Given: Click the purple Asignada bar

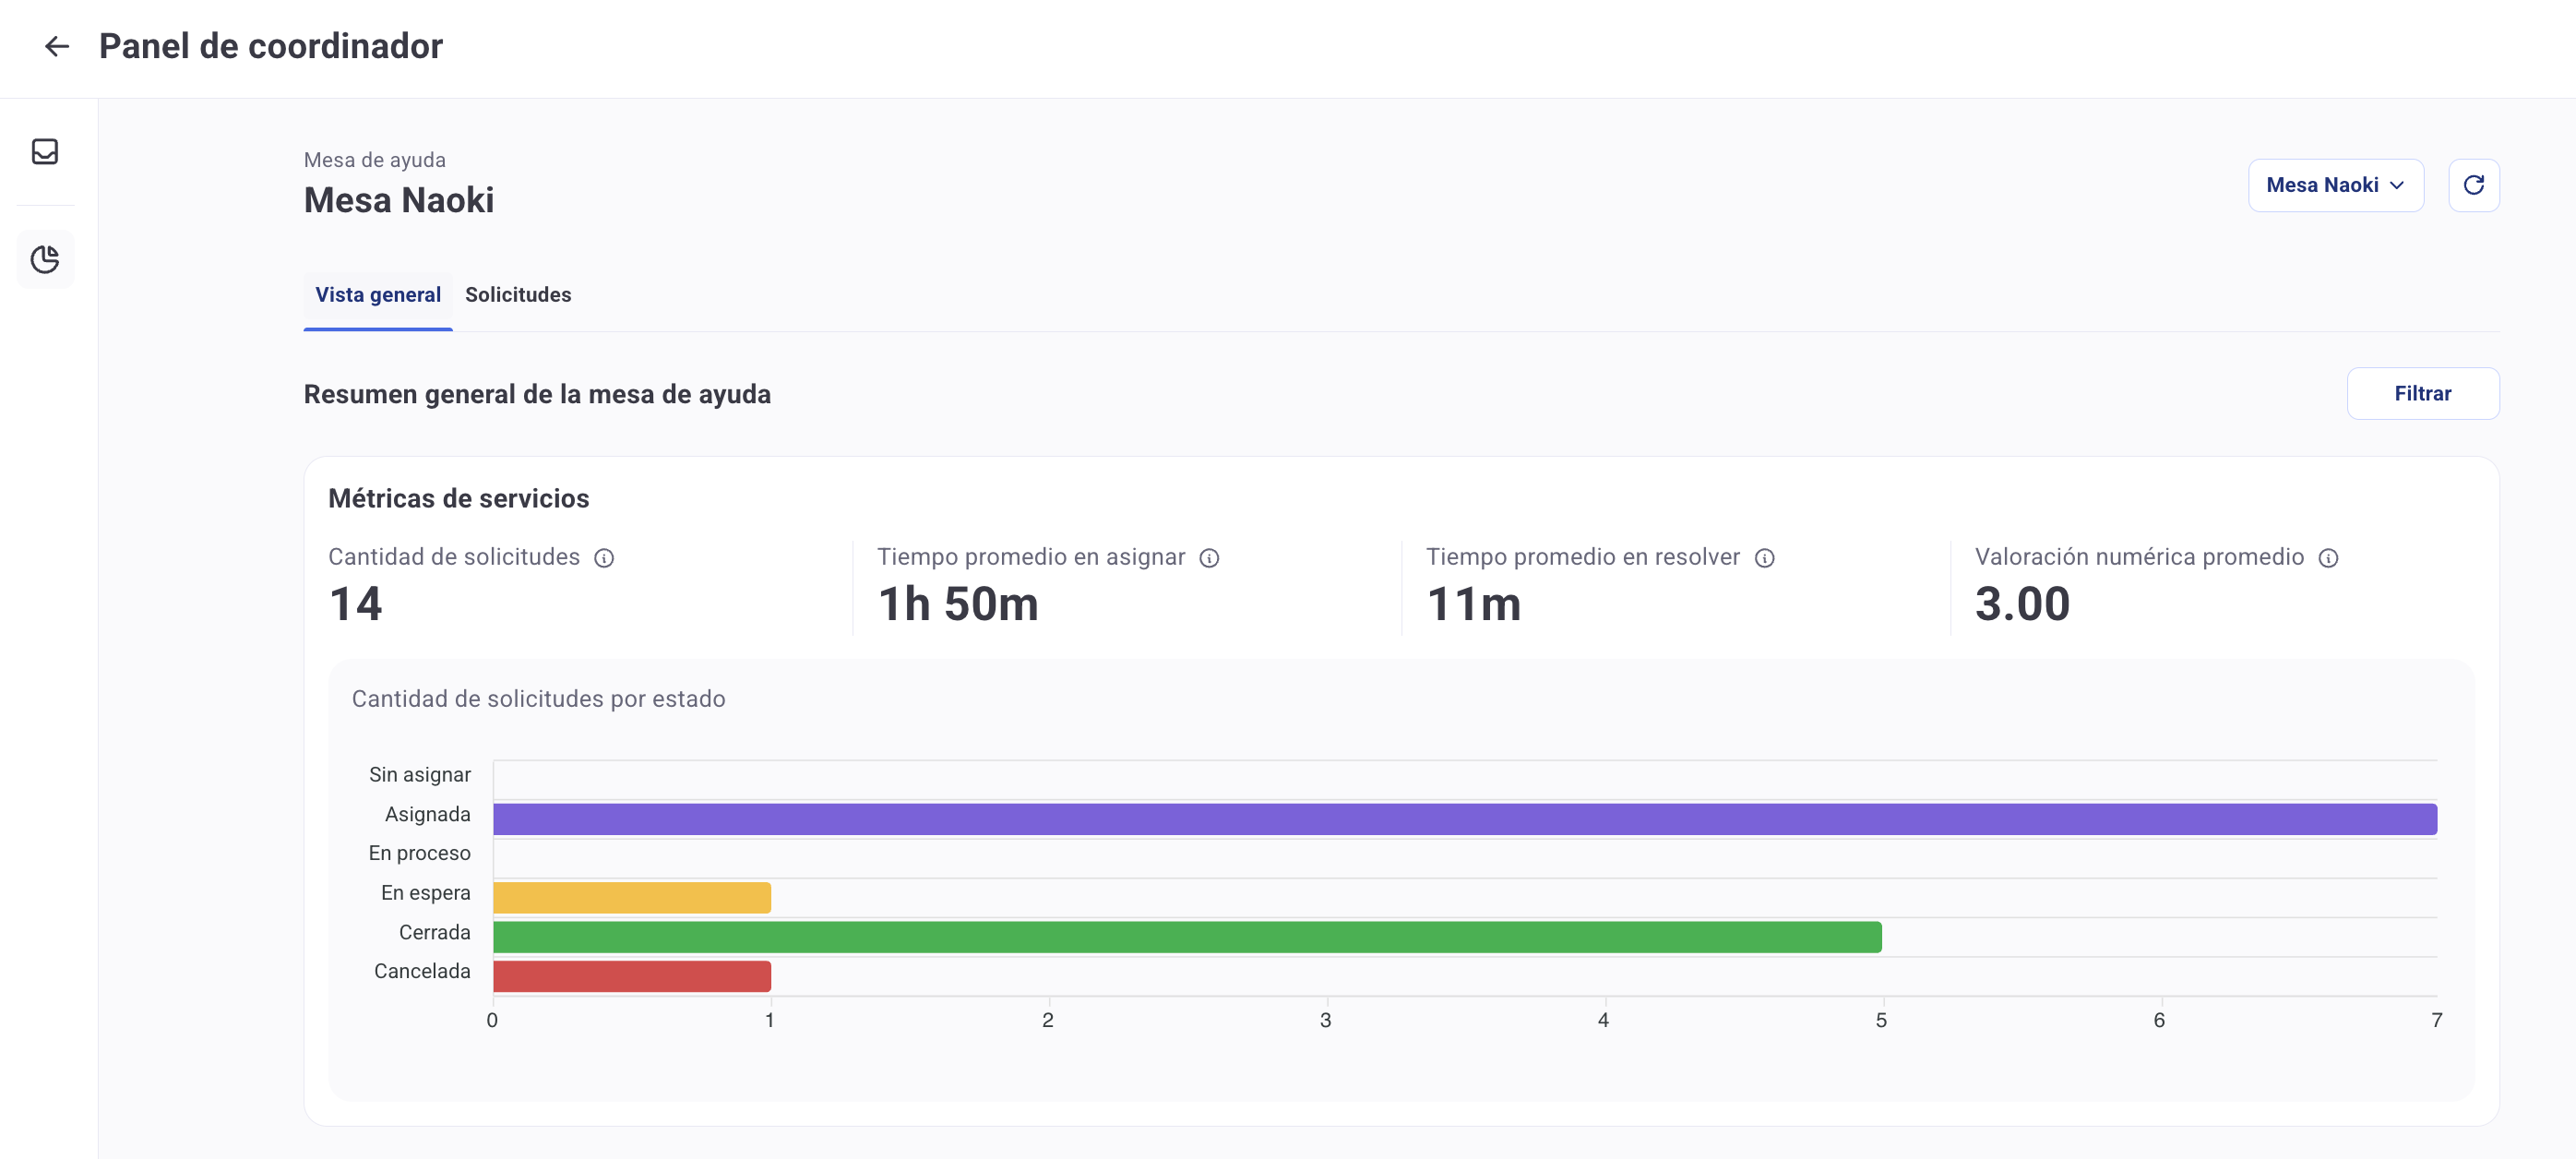Looking at the screenshot, I should [x=1464, y=819].
